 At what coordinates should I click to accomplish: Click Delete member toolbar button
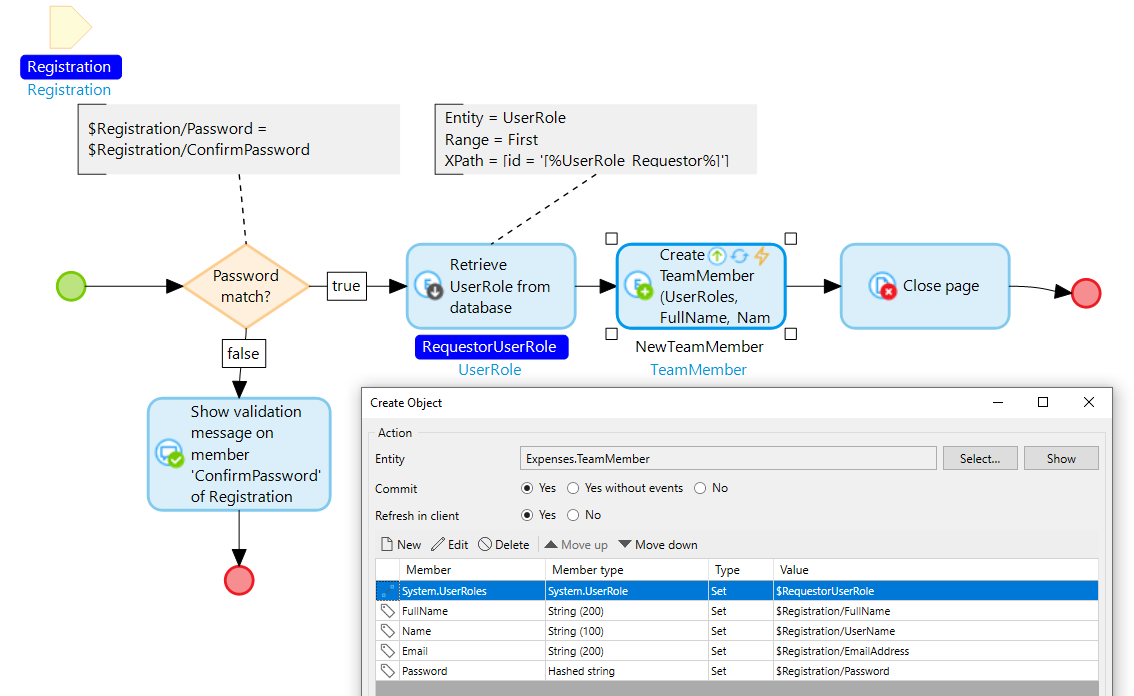pyautogui.click(x=504, y=545)
